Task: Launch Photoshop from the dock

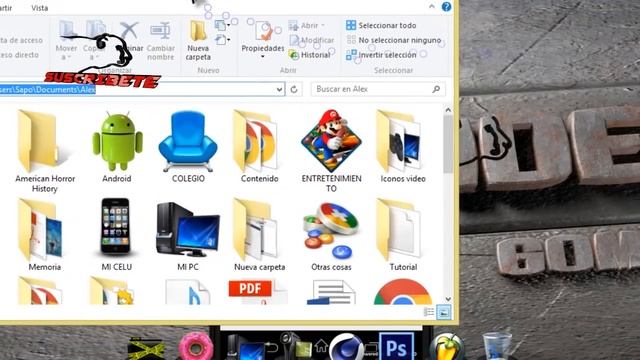Action: tap(396, 347)
